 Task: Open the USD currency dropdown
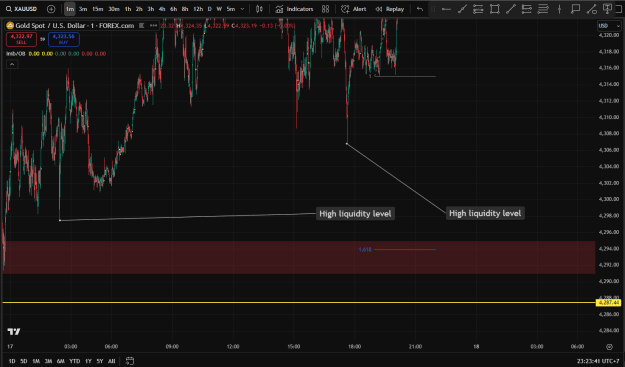point(609,26)
